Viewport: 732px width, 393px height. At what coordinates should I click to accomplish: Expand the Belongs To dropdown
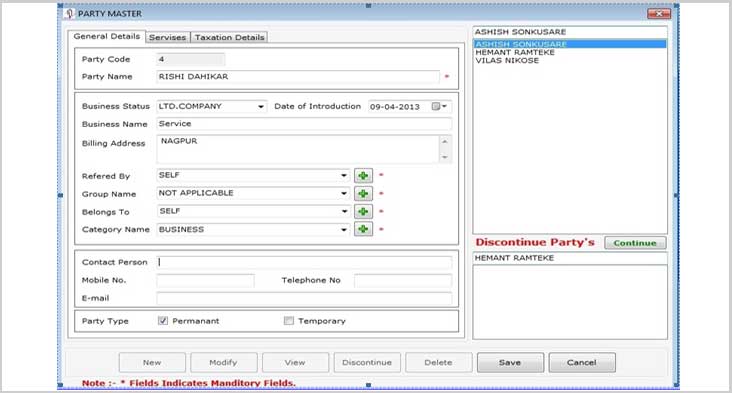point(344,211)
